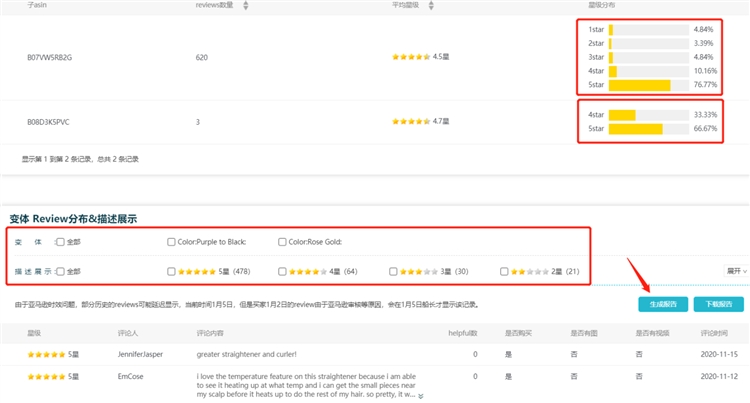Click the 5star 76.77% distribution bar
Viewport: 750px width, 403px height.
(649, 85)
